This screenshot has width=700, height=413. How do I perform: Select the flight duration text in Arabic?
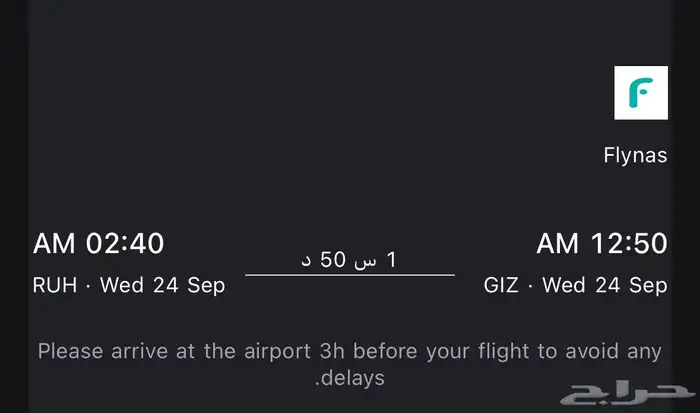(350, 260)
